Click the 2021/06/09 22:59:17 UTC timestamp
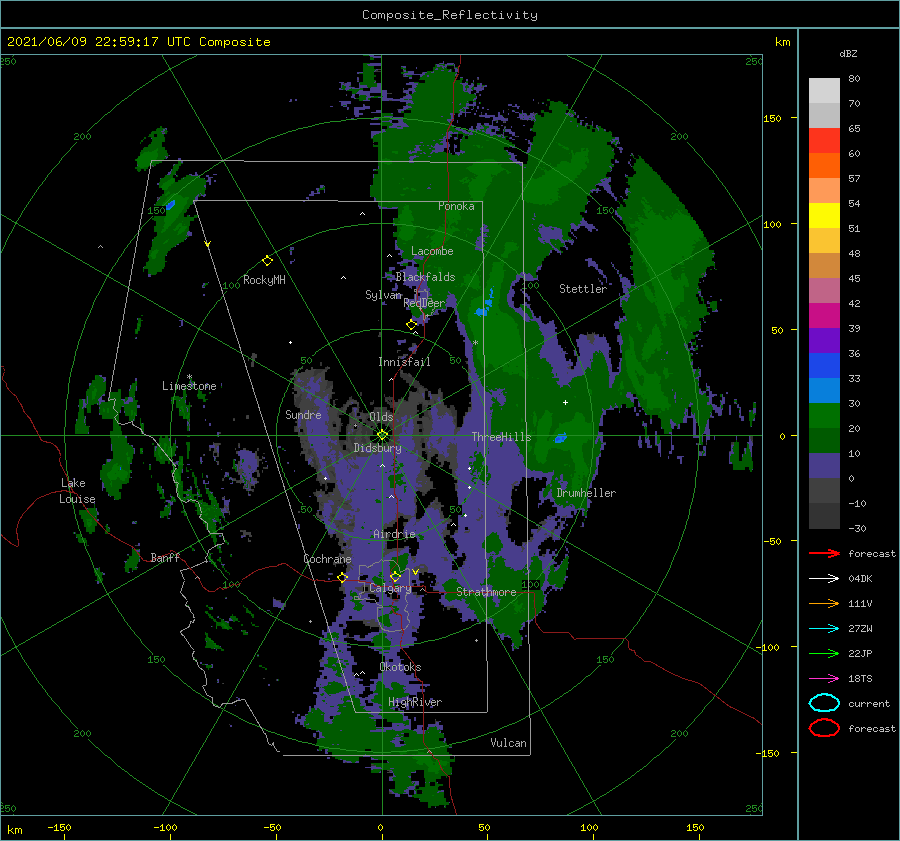The height and width of the screenshot is (841, 900). 139,42
